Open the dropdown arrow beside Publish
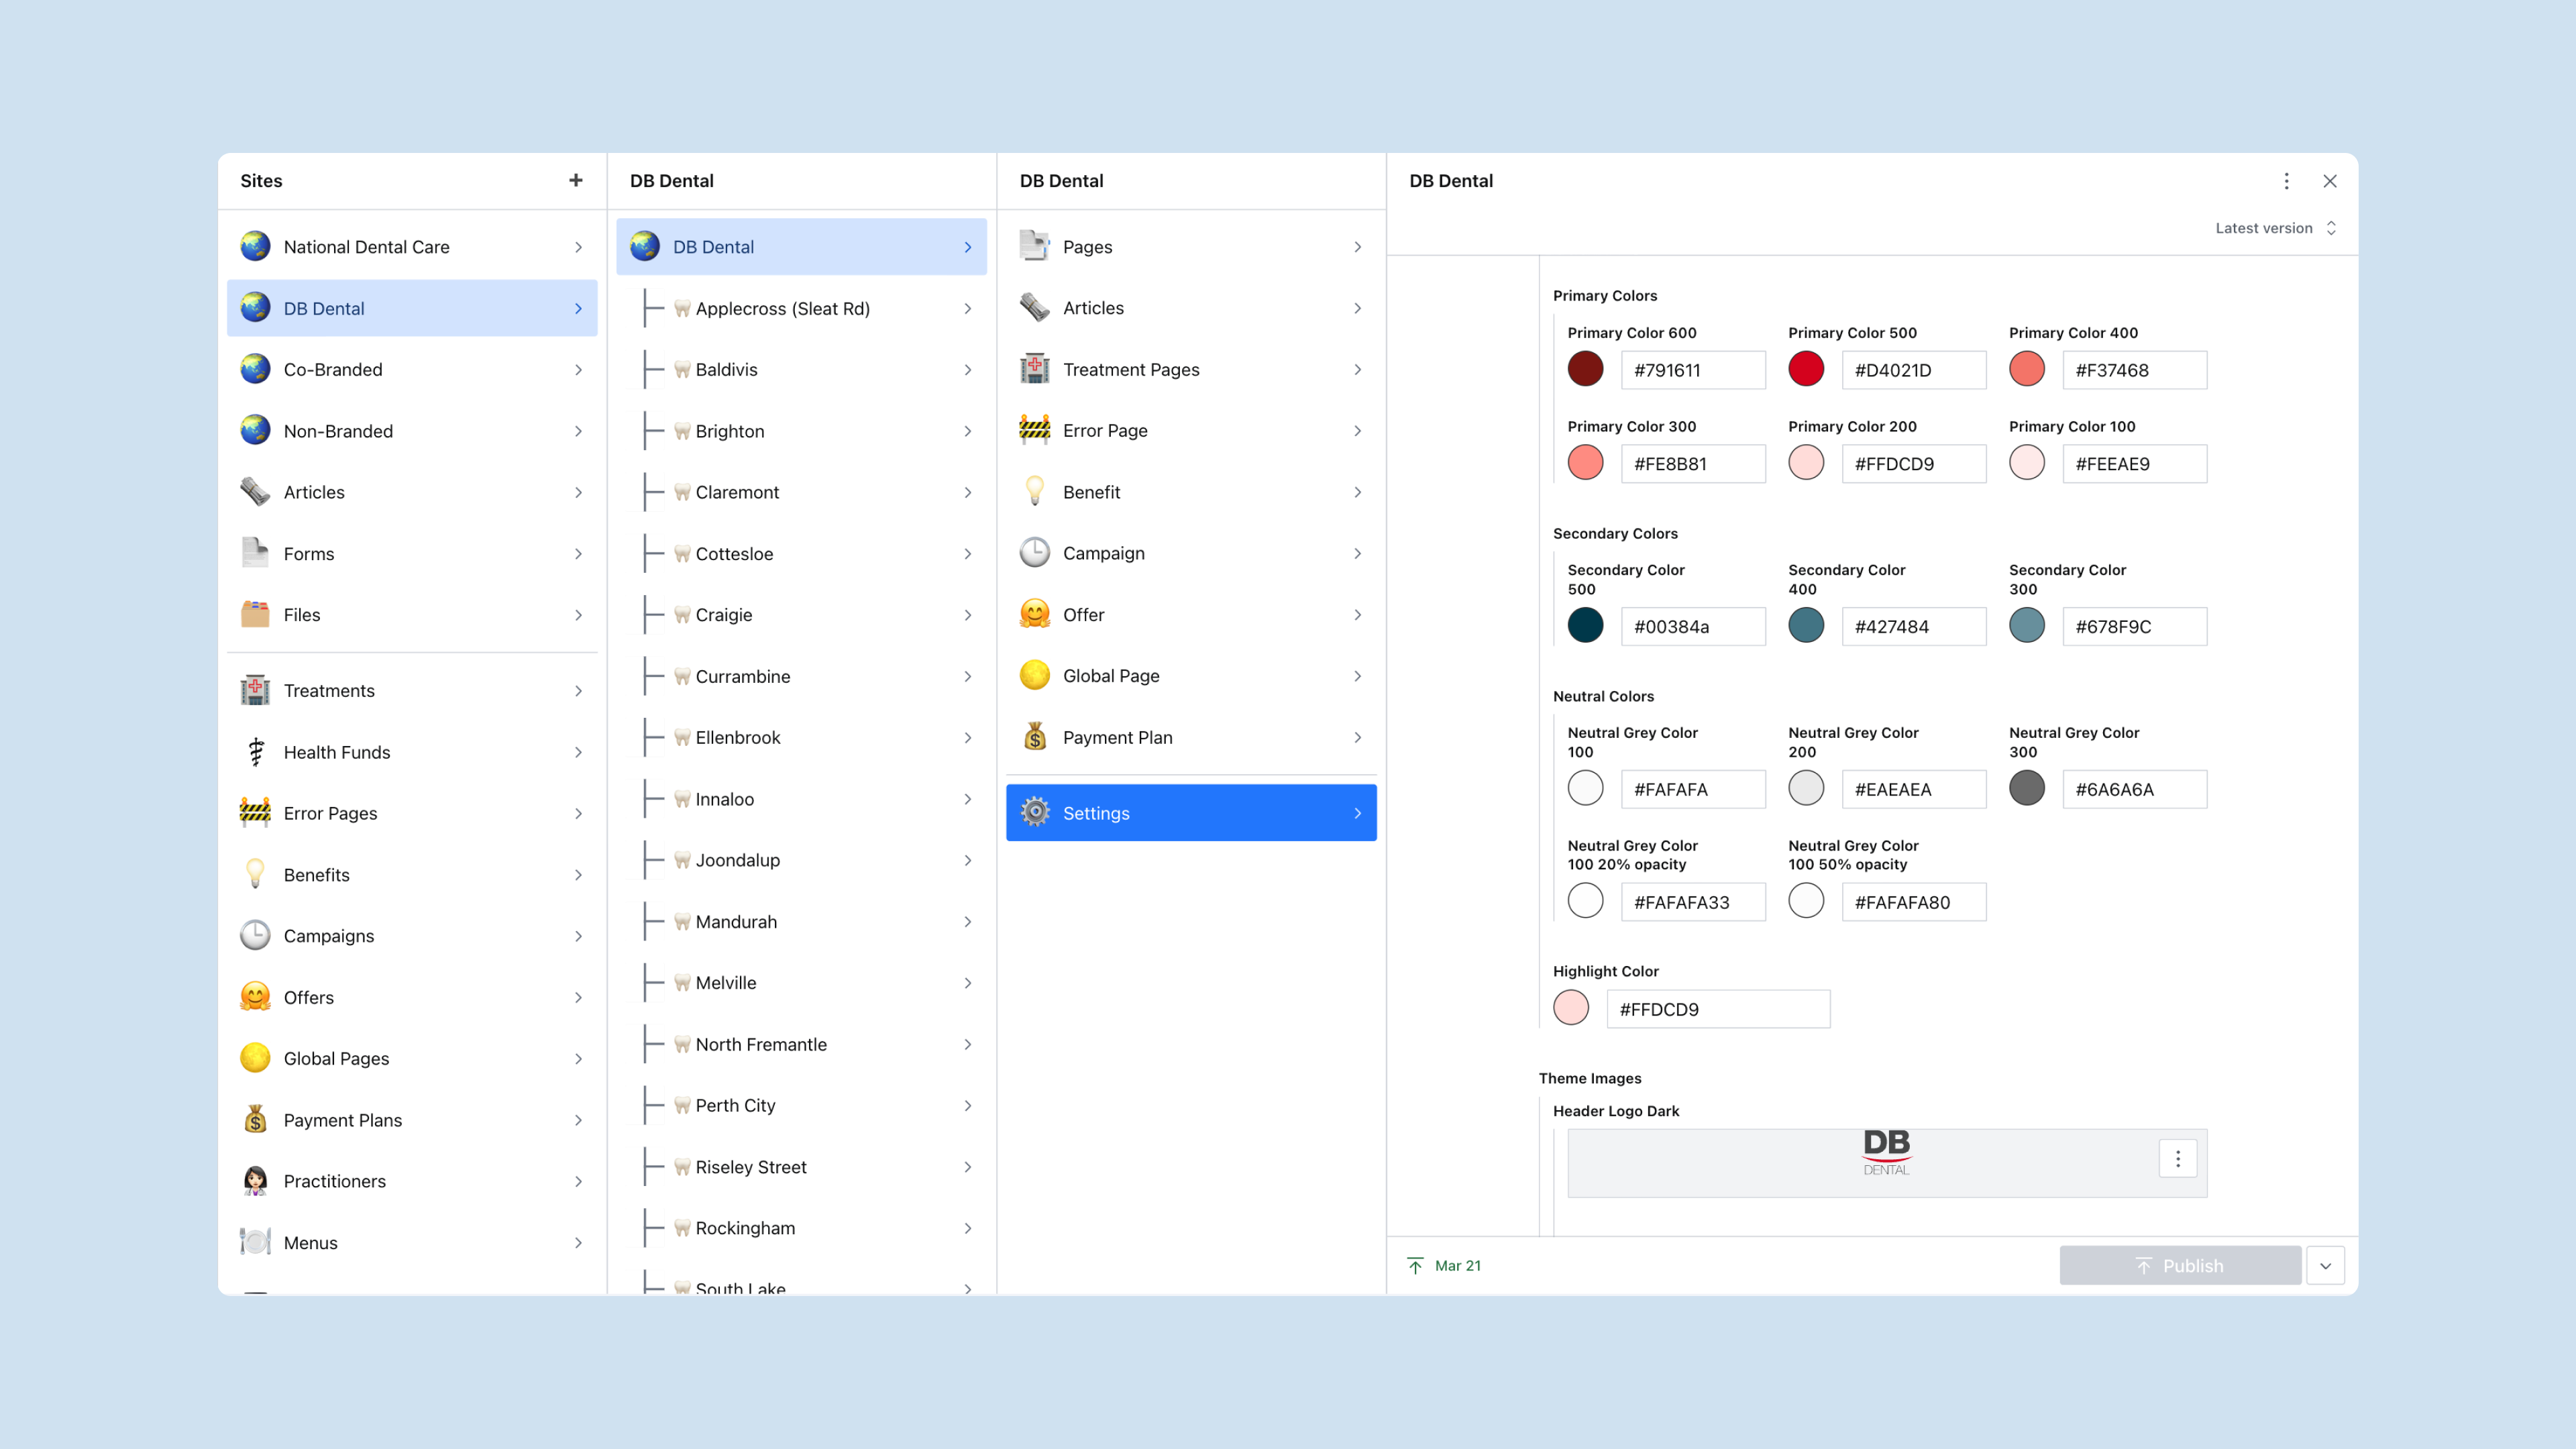Image resolution: width=2576 pixels, height=1449 pixels. (2326, 1265)
